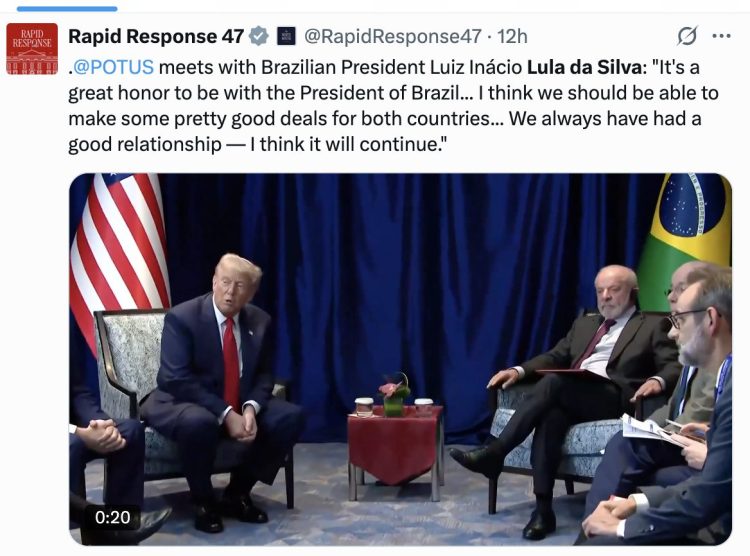Open the Rapid Response 47 display name

coord(156,37)
